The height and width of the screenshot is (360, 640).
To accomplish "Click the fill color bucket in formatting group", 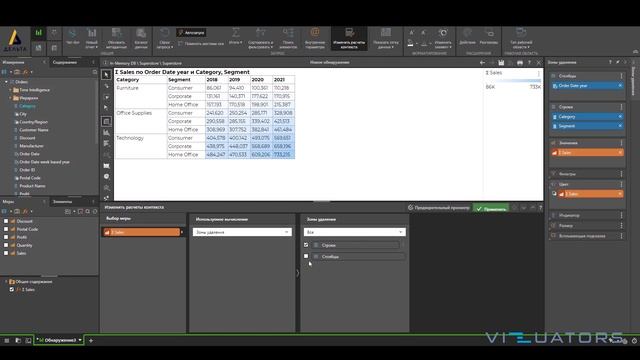I will pos(410,42).
